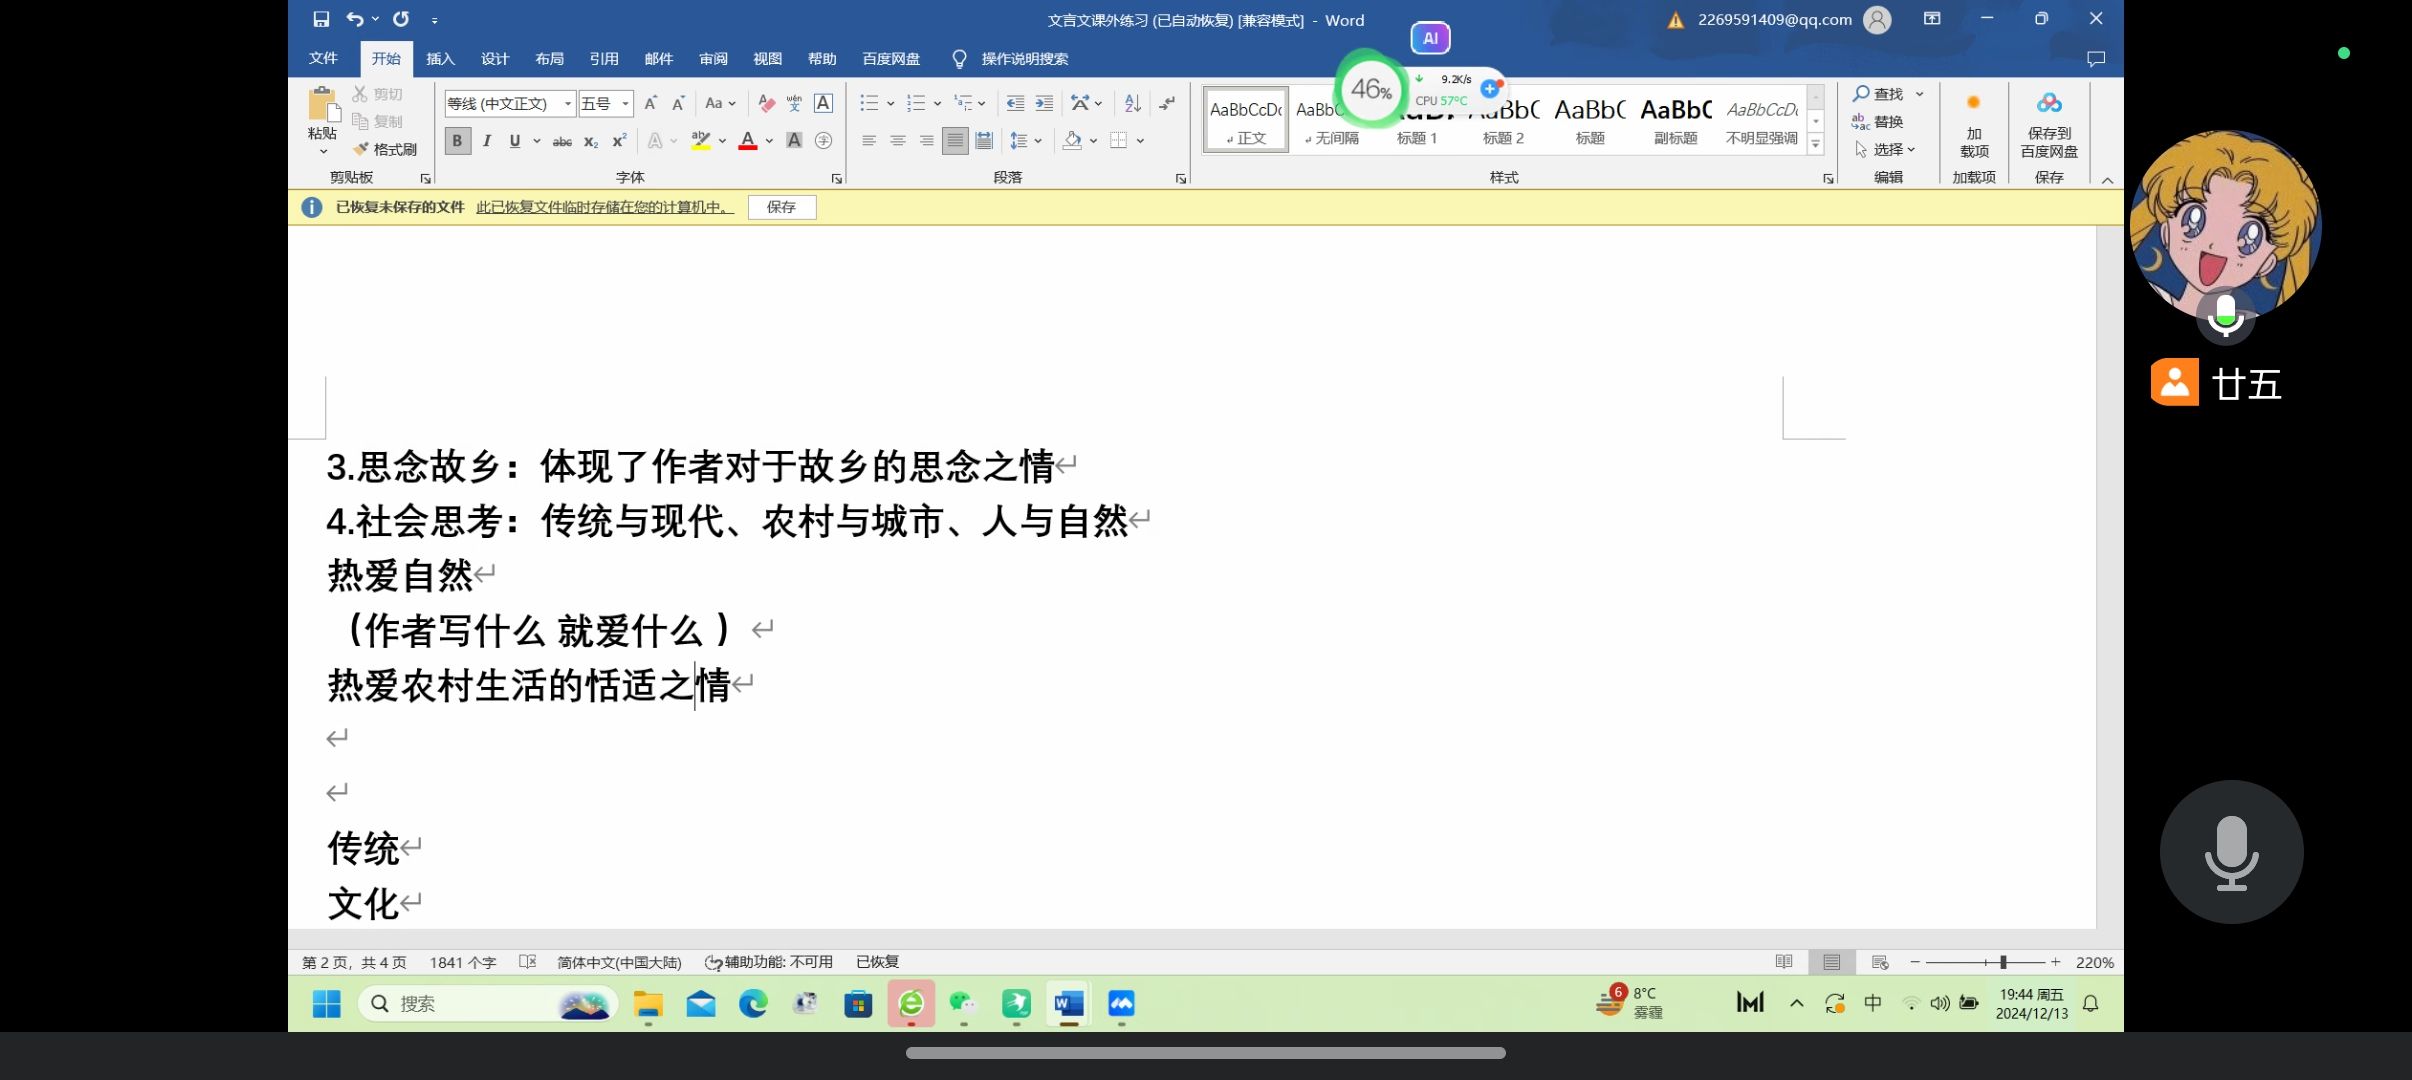Apply strikethrough formatting

point(562,141)
